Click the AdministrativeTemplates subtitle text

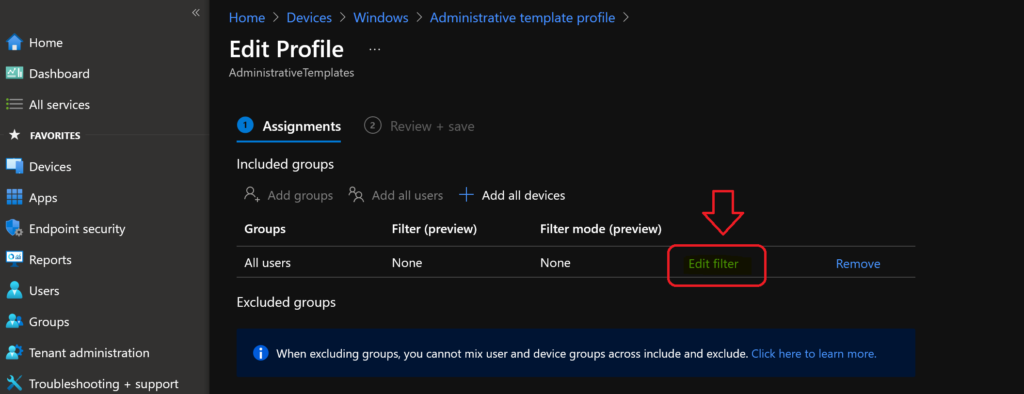click(x=291, y=73)
